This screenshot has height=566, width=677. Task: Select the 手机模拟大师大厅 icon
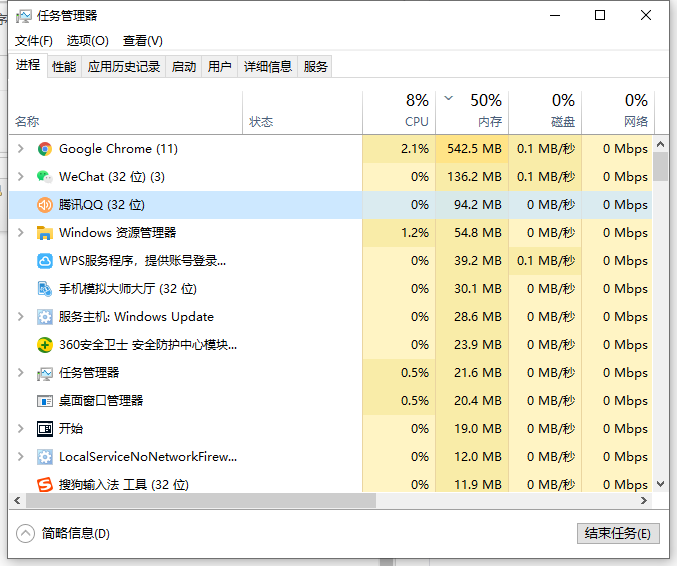[x=44, y=289]
